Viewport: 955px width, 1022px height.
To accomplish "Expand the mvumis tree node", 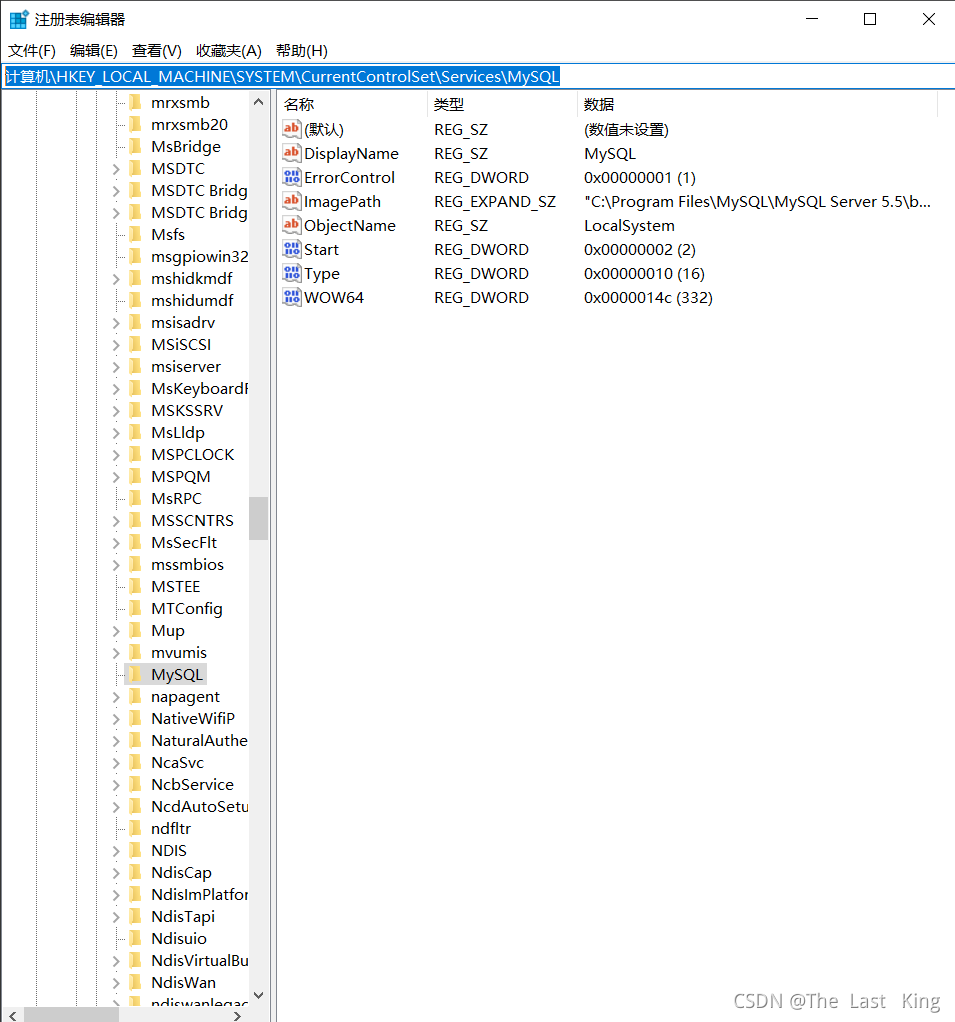I will coord(116,652).
